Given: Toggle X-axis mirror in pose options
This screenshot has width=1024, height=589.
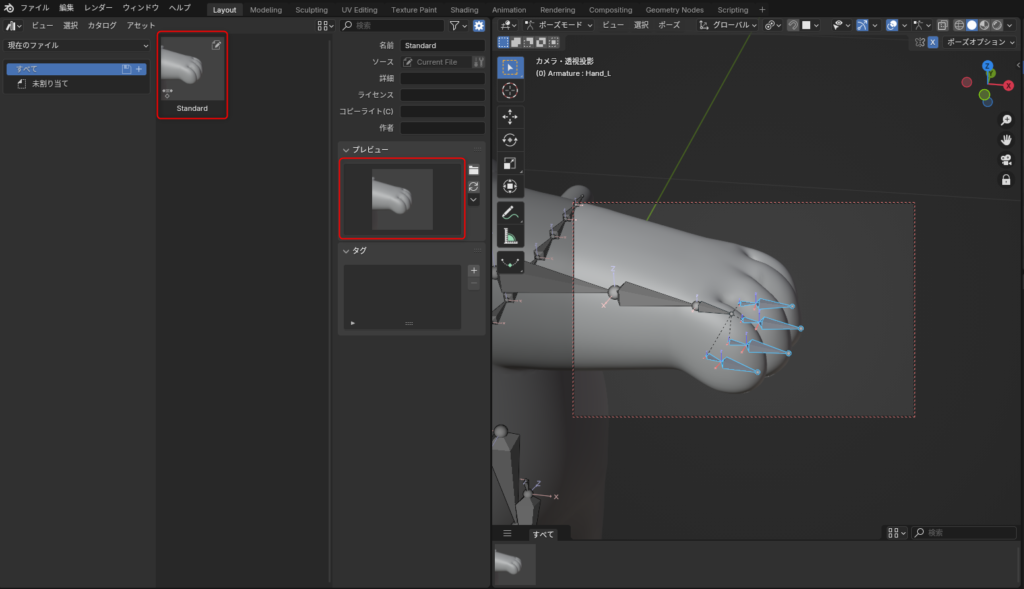Looking at the screenshot, I should [932, 42].
